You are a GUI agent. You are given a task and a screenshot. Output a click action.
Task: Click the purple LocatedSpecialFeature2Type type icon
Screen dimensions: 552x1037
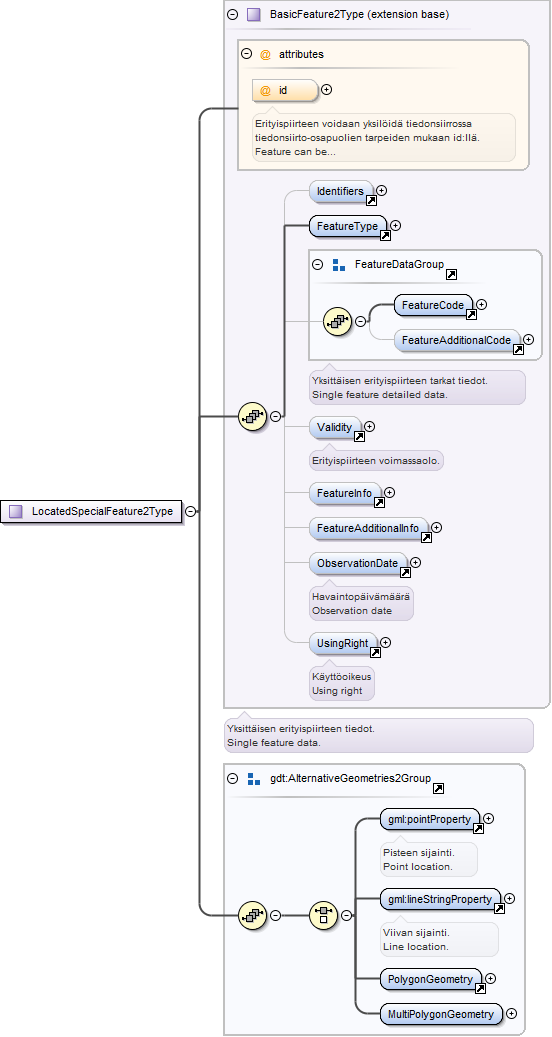[x=16, y=511]
